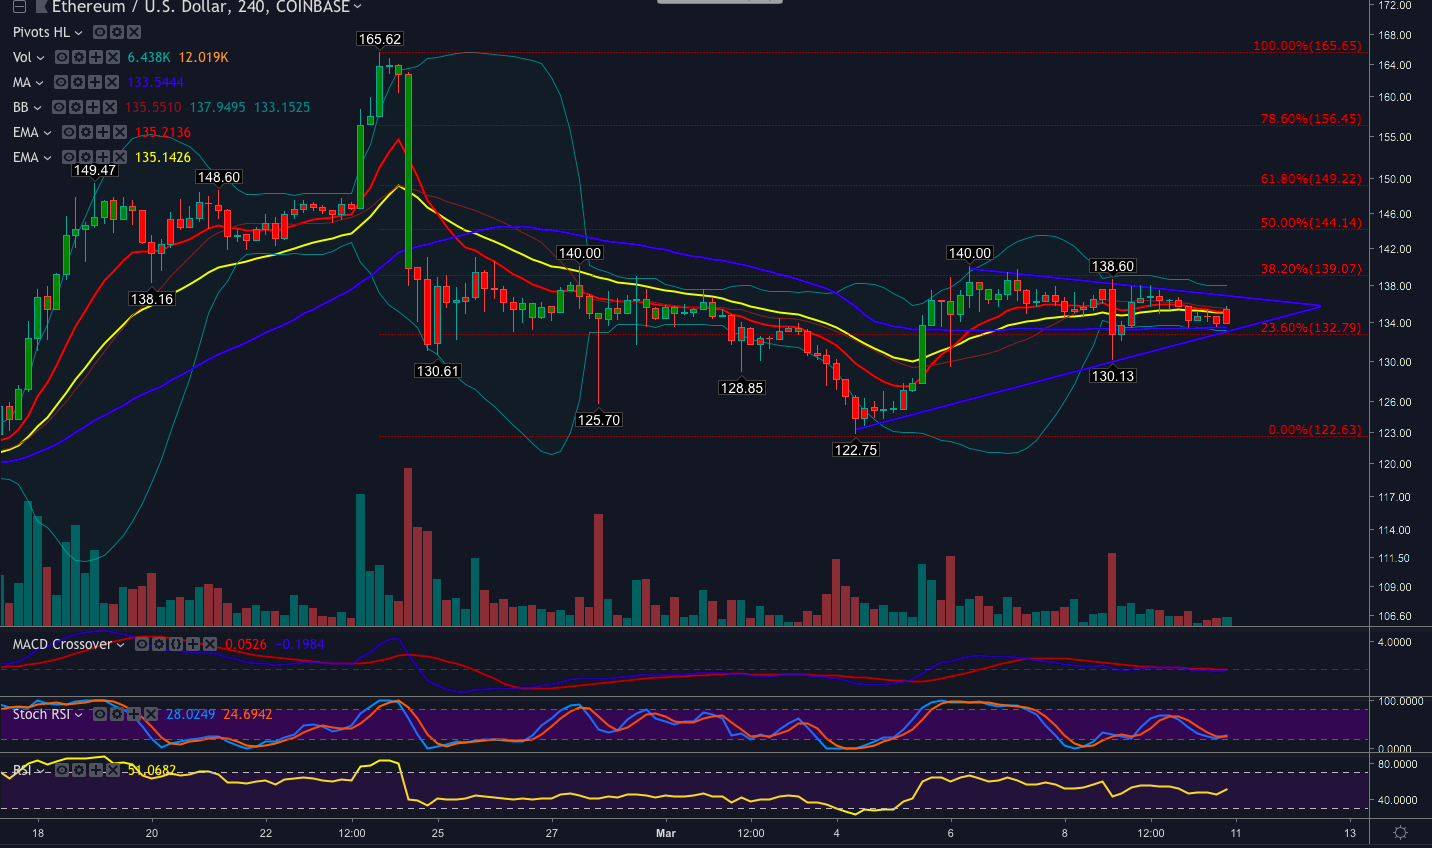Open the chart settings gear at bottom right
This screenshot has height=848, width=1432.
tap(1400, 831)
